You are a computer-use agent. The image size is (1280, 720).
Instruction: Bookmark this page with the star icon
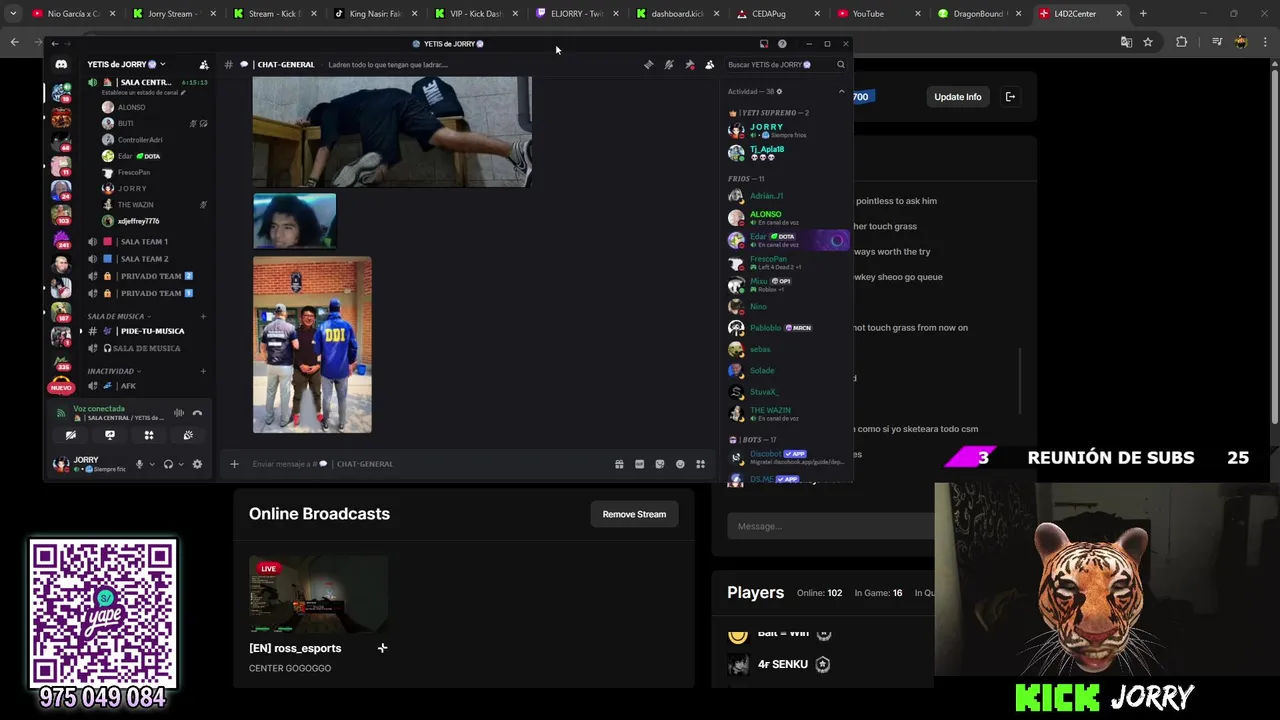point(1148,42)
